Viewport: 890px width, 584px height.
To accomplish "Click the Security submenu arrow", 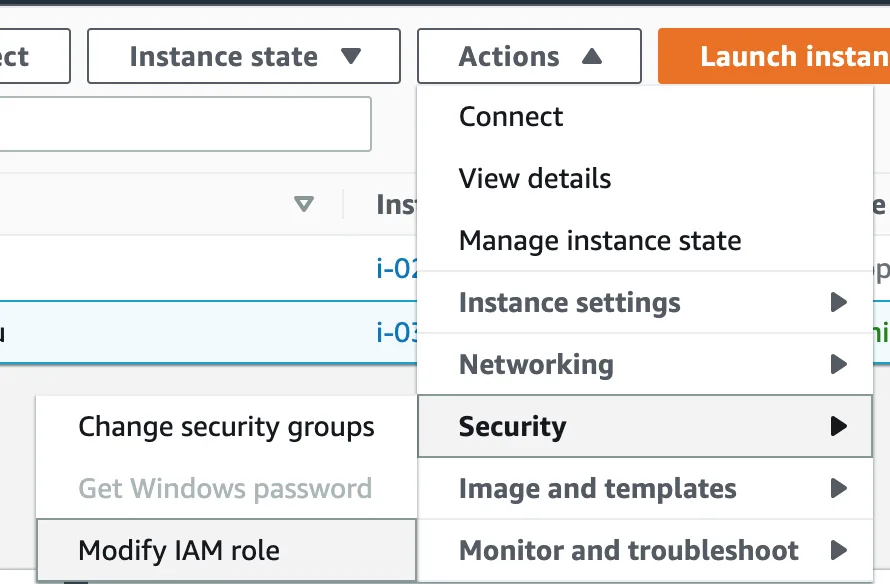I will click(838, 426).
